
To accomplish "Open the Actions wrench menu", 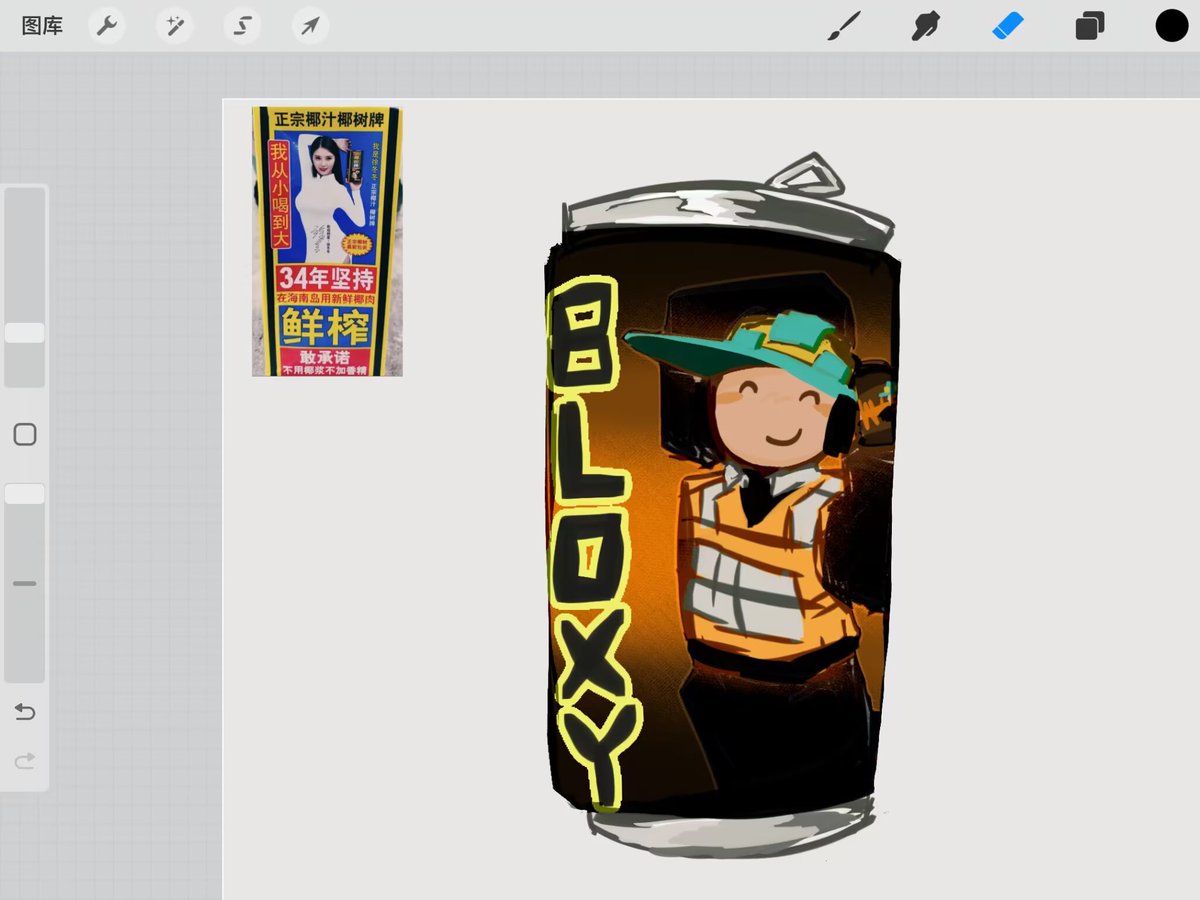I will (x=106, y=26).
